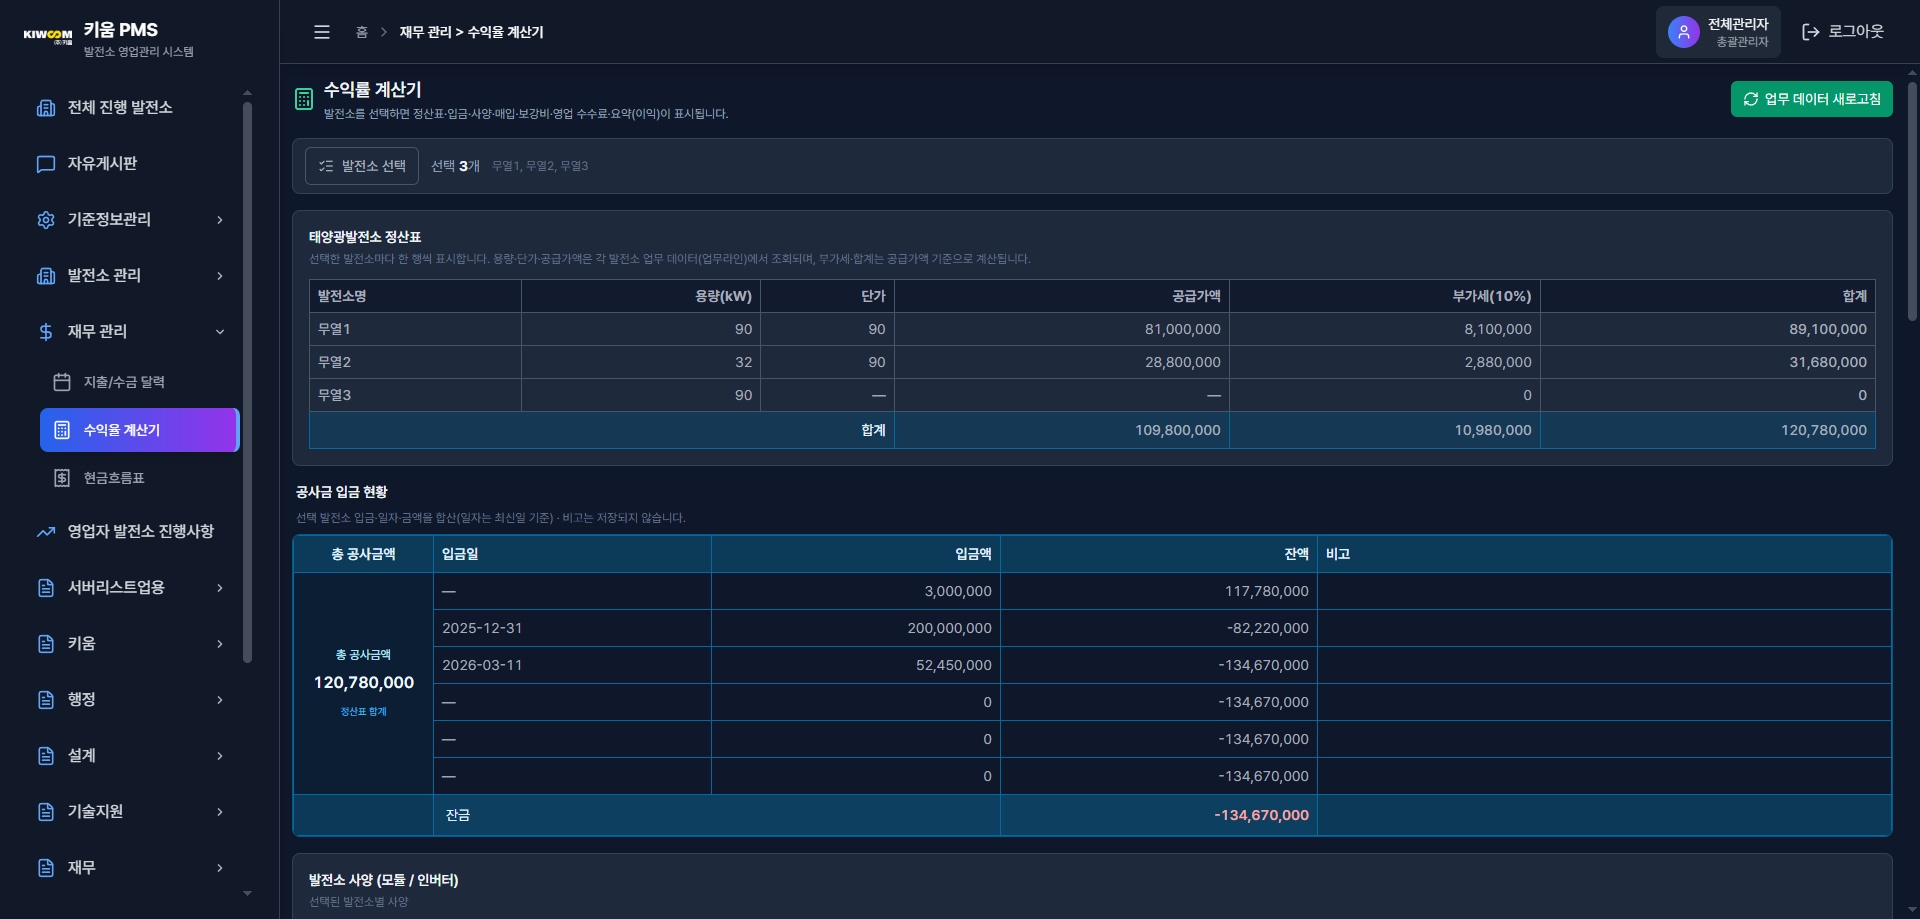Click the 부가세(10%) column header
The width and height of the screenshot is (1920, 919).
point(1385,296)
